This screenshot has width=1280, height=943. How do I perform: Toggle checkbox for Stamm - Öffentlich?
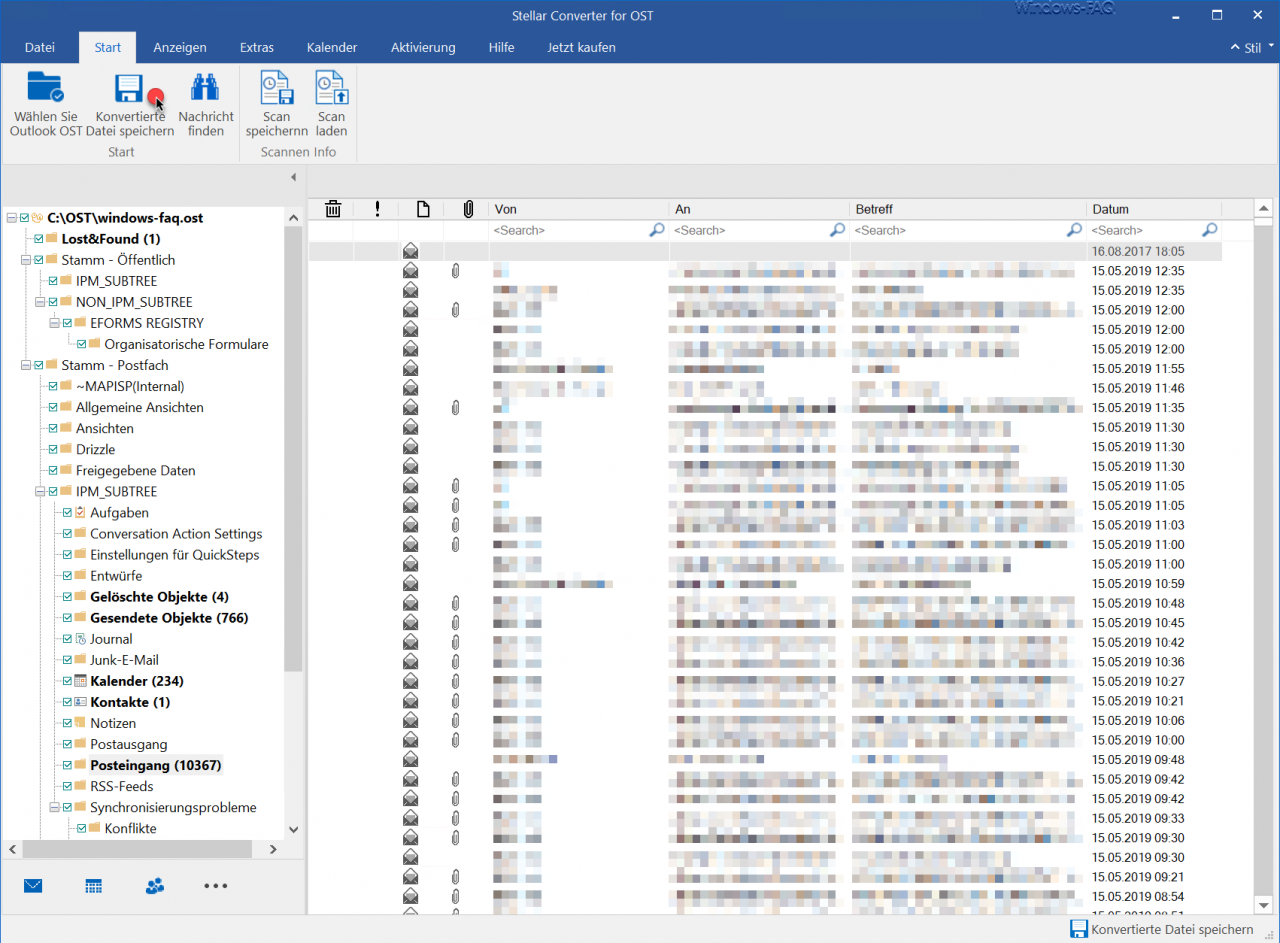[x=38, y=260]
